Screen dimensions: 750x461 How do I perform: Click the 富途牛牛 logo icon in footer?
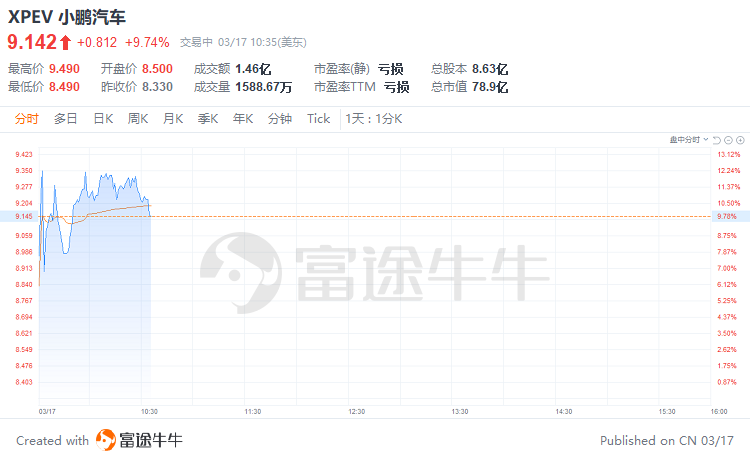(106, 440)
